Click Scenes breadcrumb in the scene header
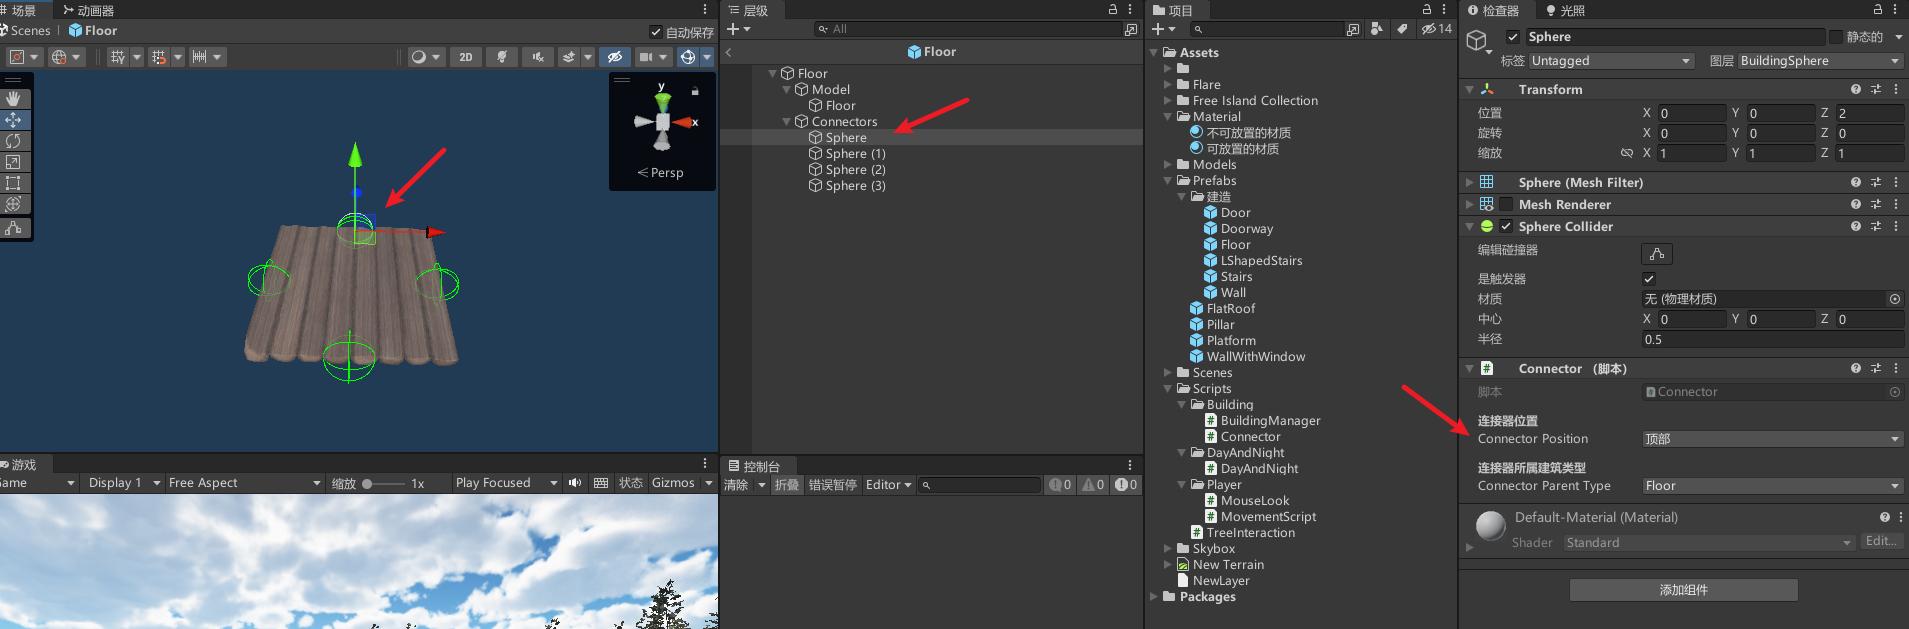1909x629 pixels. [30, 31]
